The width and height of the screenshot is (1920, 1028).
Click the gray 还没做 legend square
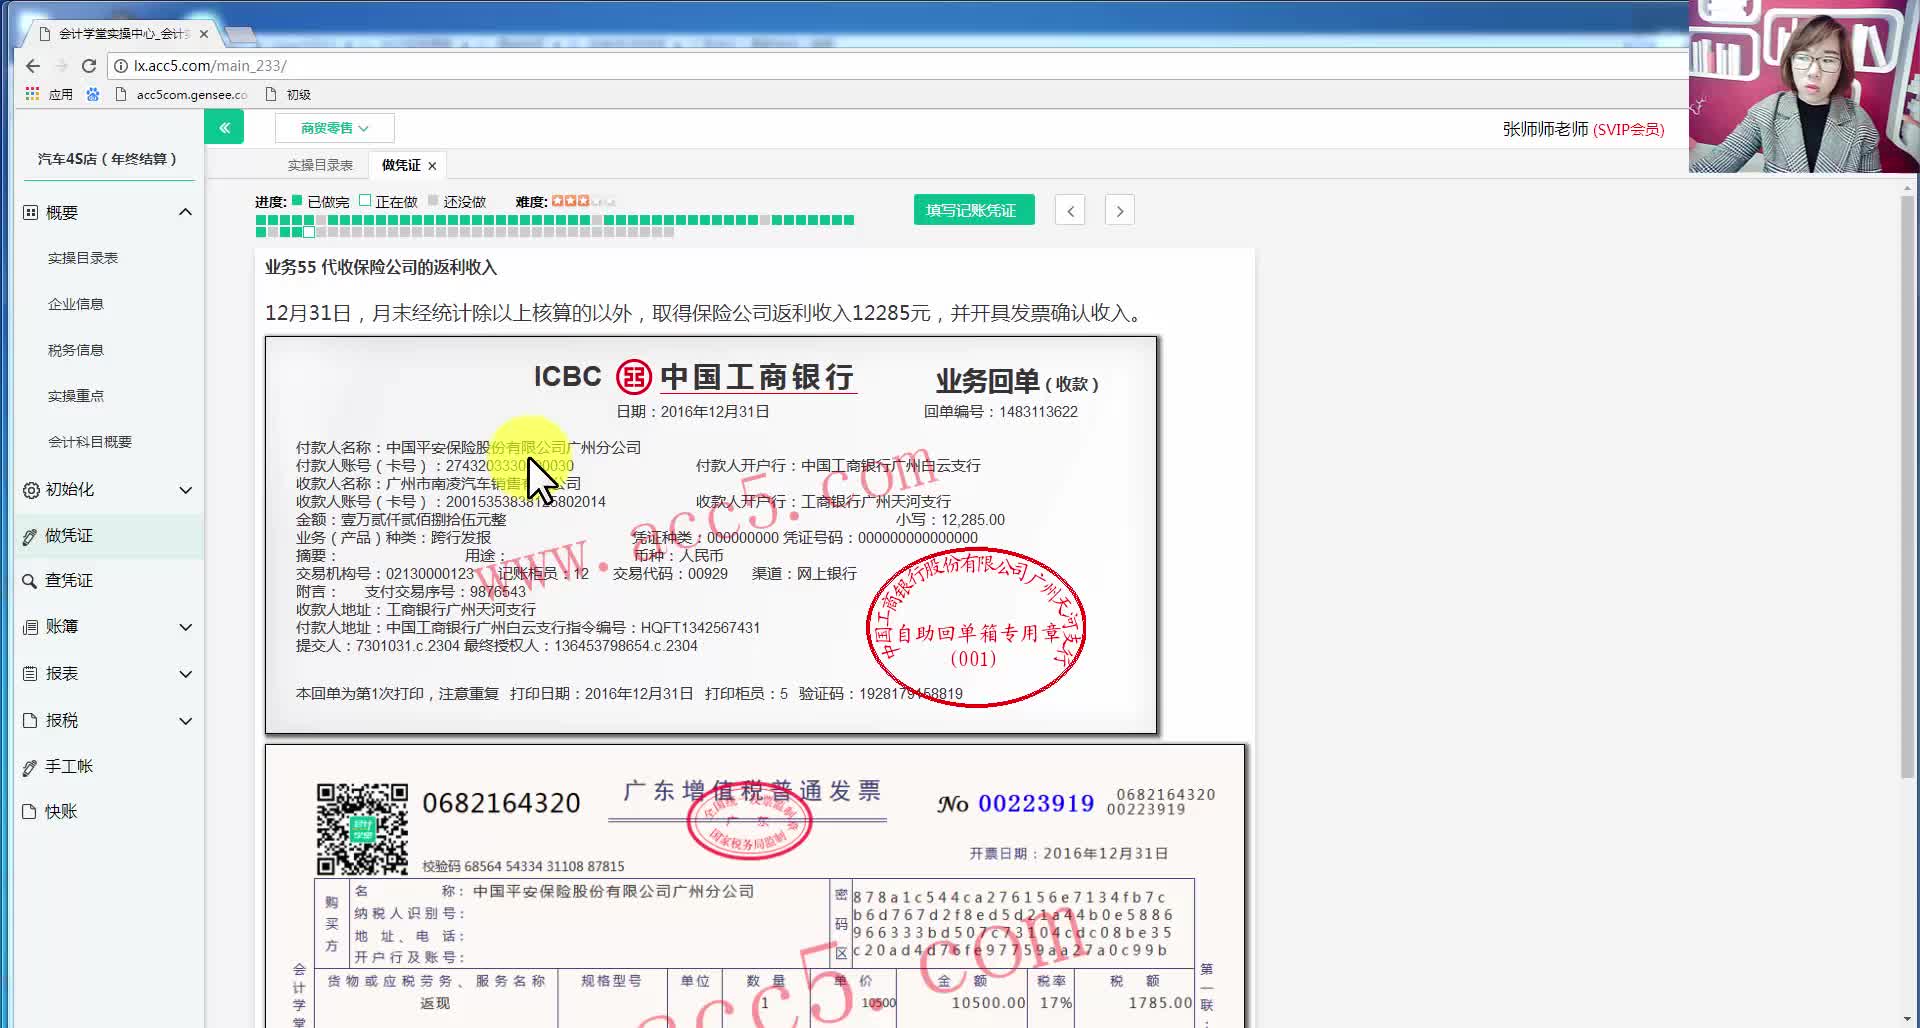433,200
